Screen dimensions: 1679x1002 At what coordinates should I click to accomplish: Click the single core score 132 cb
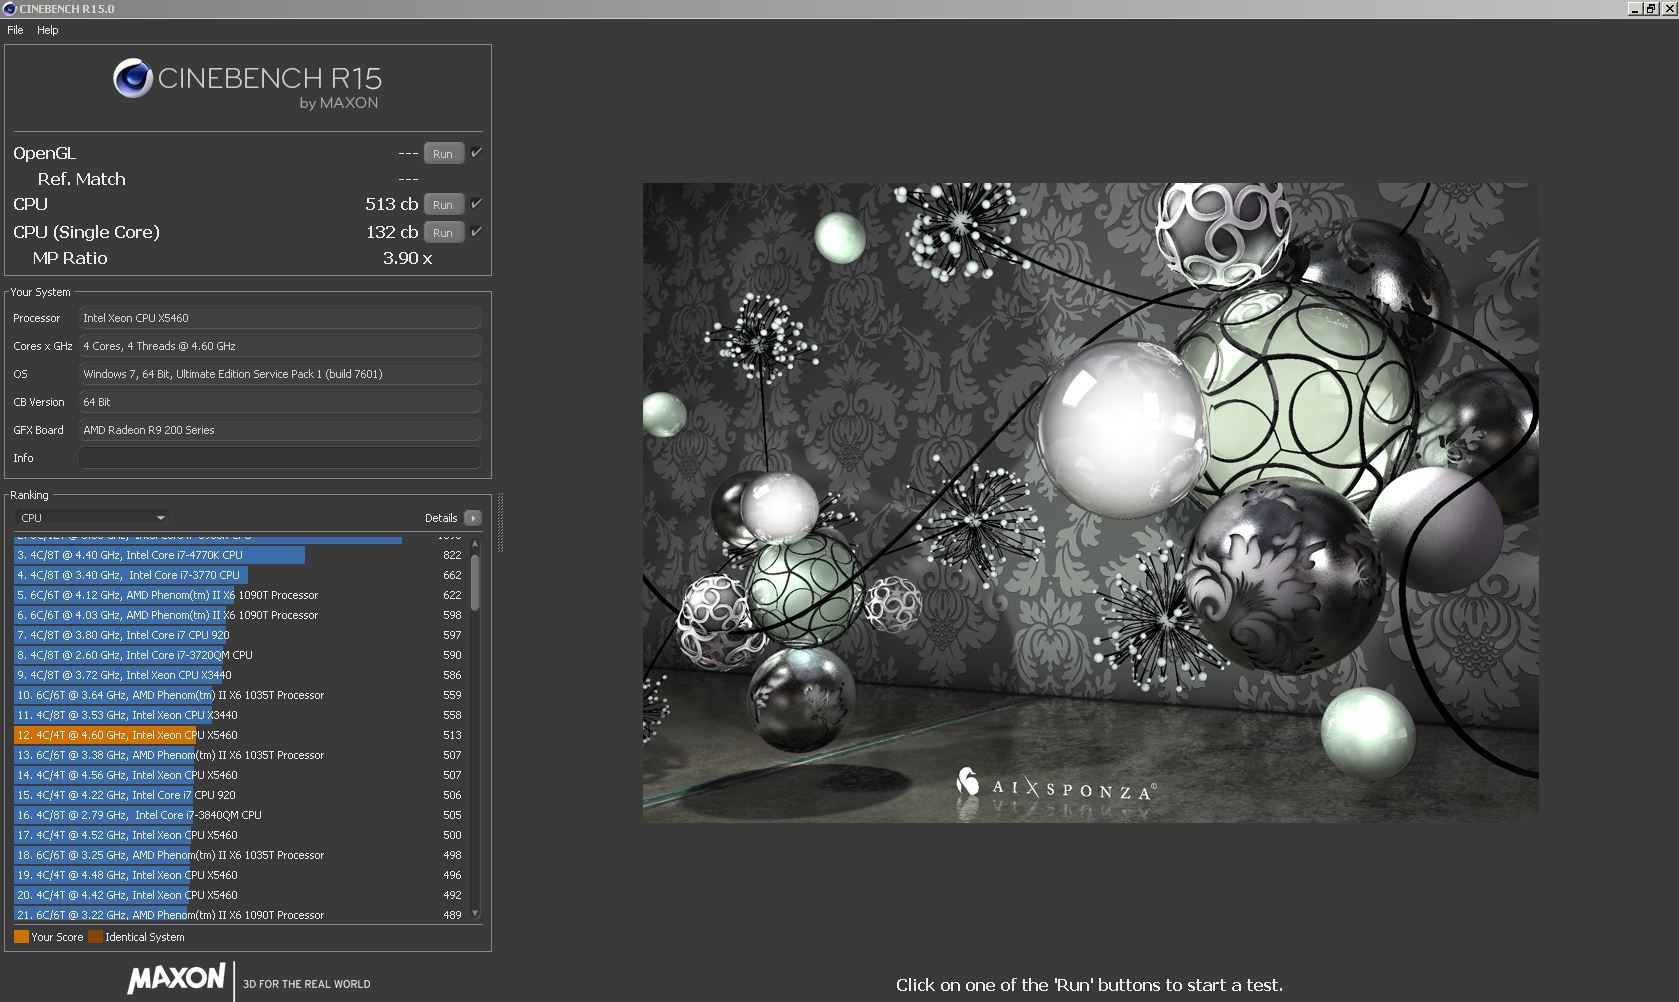point(392,232)
